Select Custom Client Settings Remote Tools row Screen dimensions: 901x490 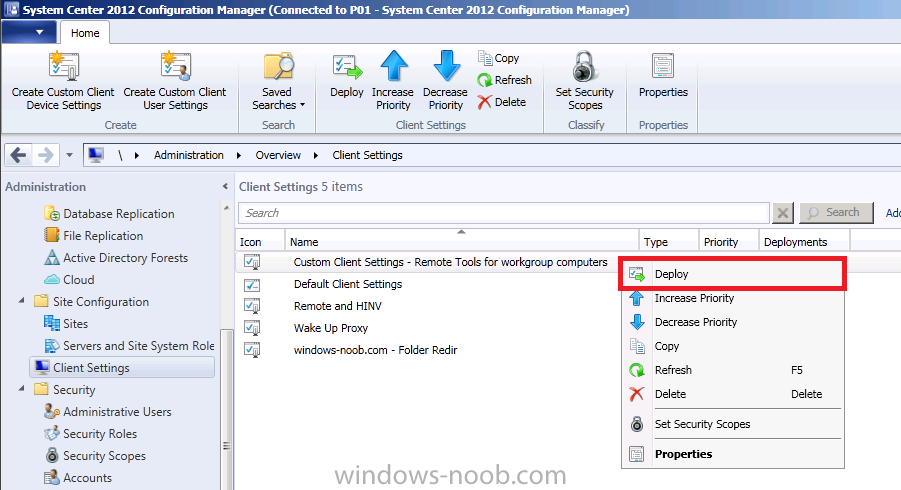[x=450, y=262]
